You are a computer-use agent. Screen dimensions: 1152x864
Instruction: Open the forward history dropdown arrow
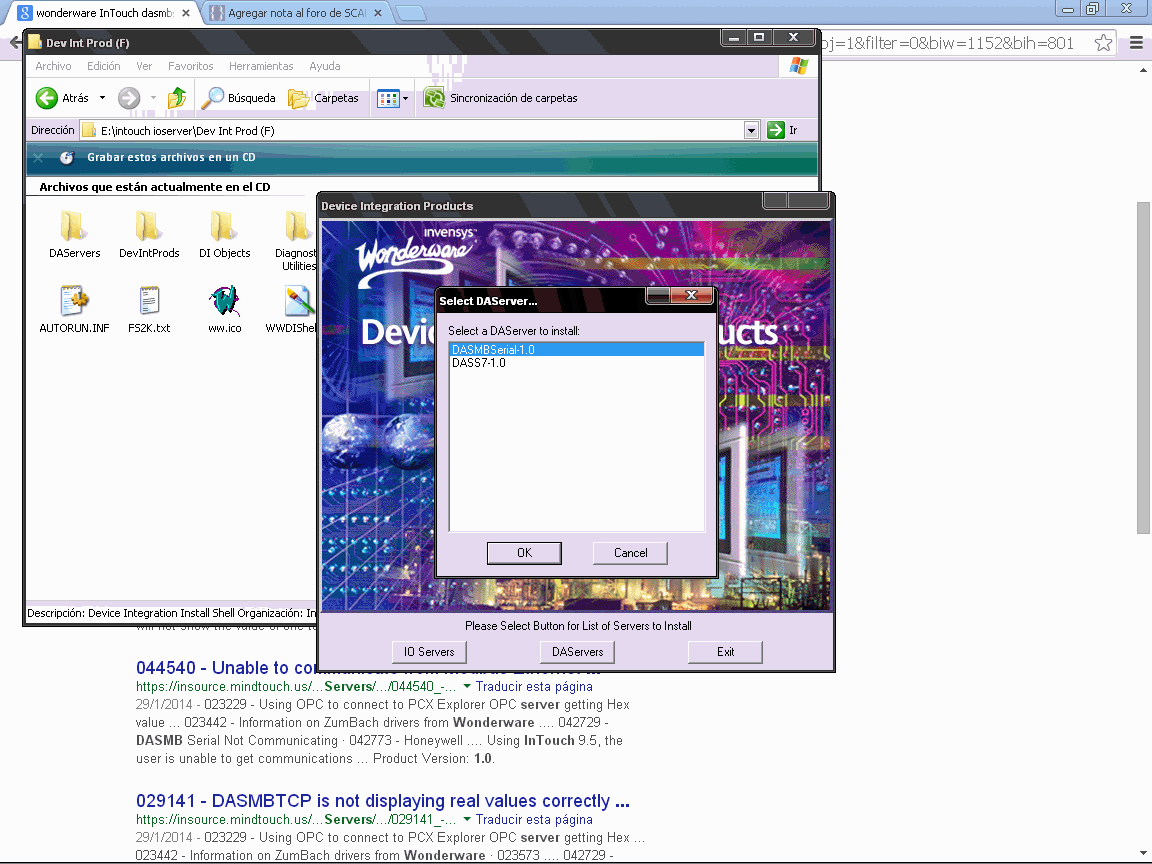[153, 98]
